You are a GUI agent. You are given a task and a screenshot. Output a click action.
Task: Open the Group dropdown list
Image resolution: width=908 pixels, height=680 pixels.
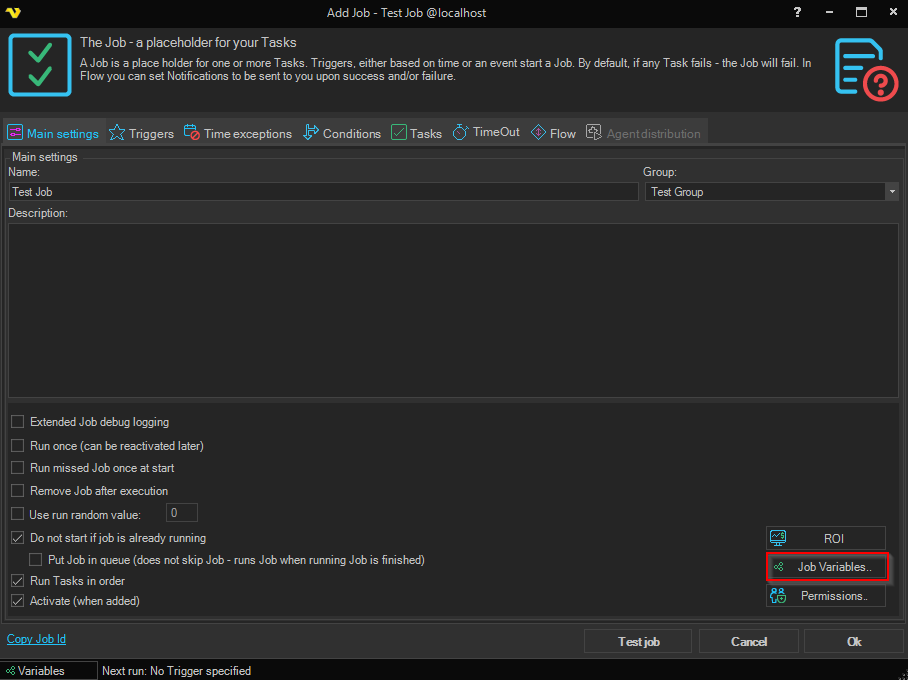pos(890,192)
